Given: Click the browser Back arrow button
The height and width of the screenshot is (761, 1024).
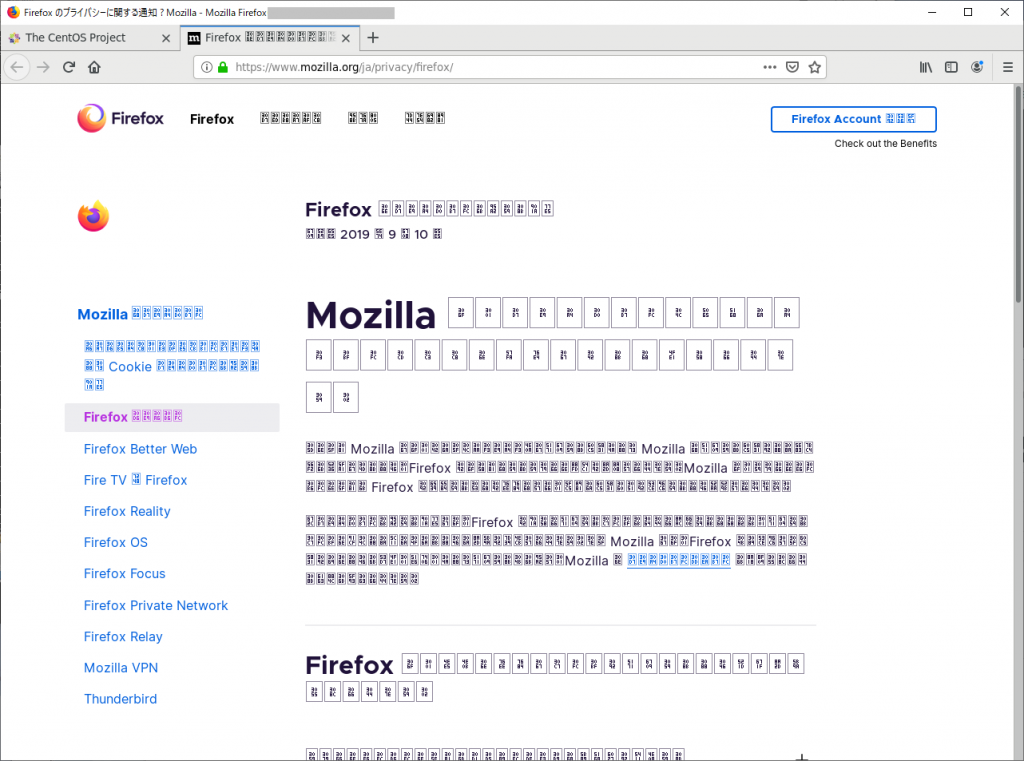Looking at the screenshot, I should coord(17,67).
